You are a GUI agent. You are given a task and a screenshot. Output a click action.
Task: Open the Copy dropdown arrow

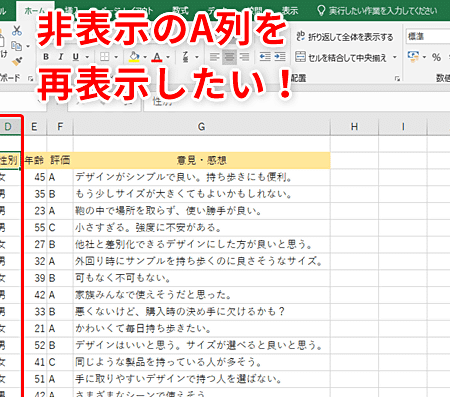[28, 46]
